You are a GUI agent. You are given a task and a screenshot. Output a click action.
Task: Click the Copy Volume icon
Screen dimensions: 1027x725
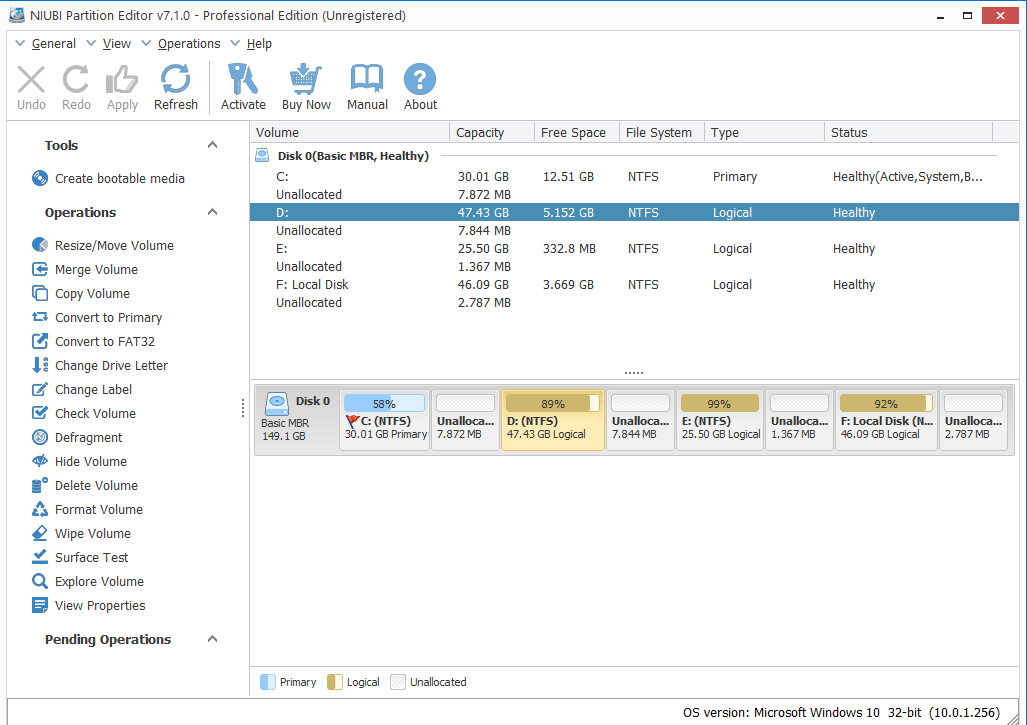point(40,293)
